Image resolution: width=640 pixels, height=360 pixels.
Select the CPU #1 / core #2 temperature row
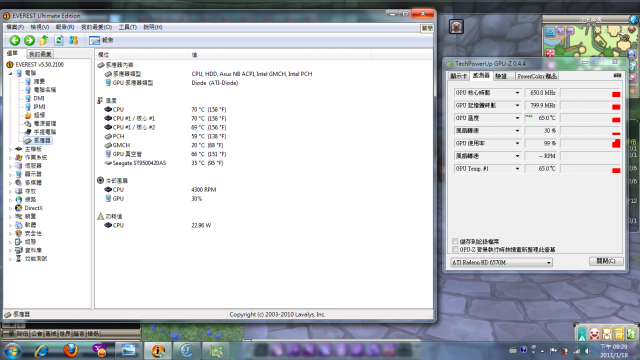coord(264,127)
